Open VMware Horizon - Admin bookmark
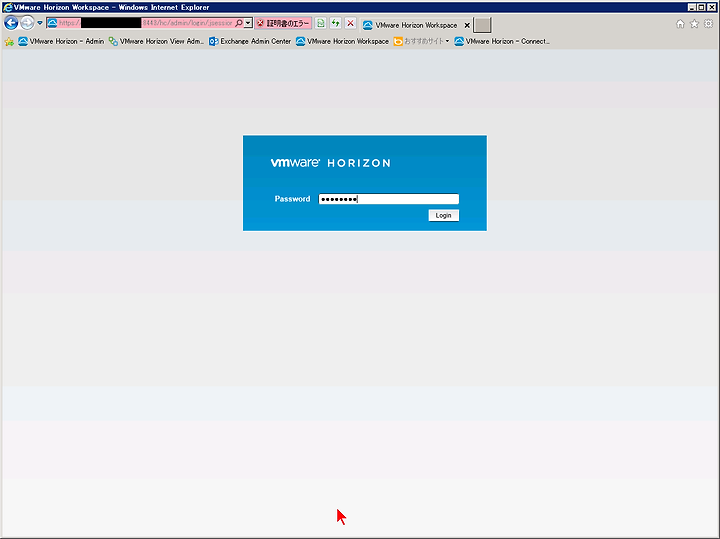 [61, 41]
